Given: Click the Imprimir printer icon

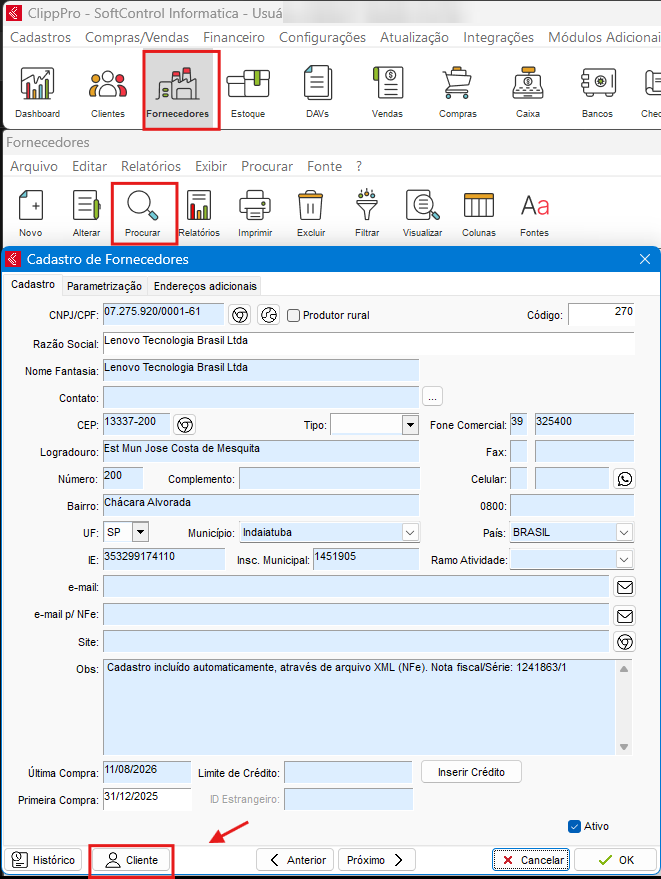Looking at the screenshot, I should (255, 213).
